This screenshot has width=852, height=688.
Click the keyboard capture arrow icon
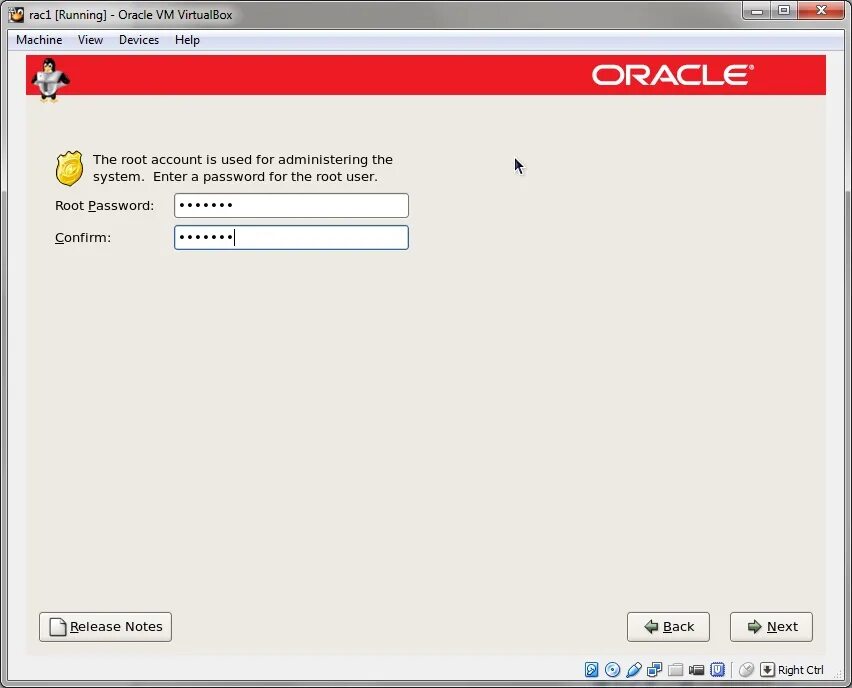point(767,670)
